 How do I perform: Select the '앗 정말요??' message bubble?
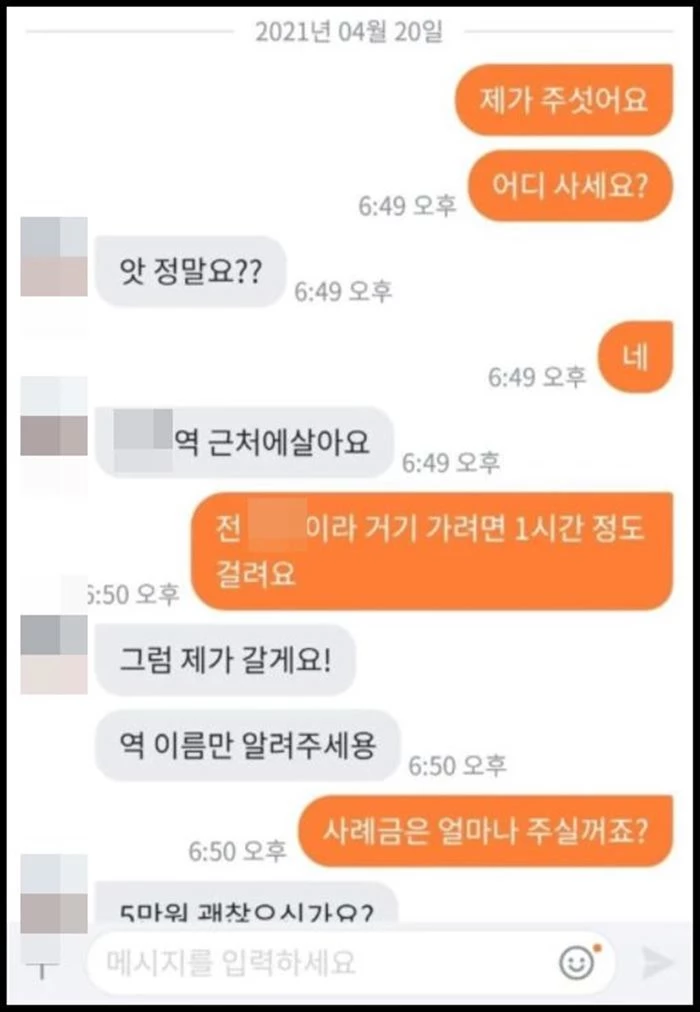(x=190, y=272)
